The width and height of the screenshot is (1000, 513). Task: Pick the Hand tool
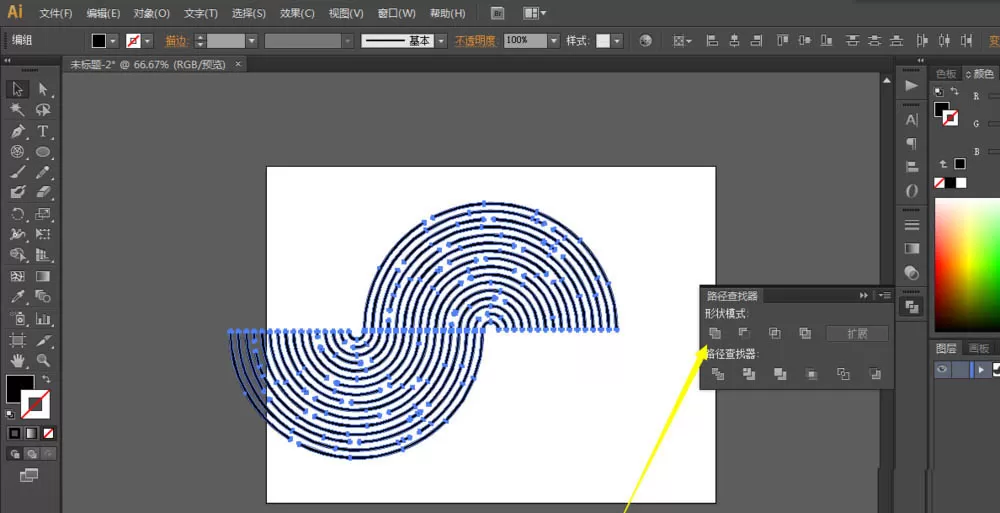click(17, 361)
